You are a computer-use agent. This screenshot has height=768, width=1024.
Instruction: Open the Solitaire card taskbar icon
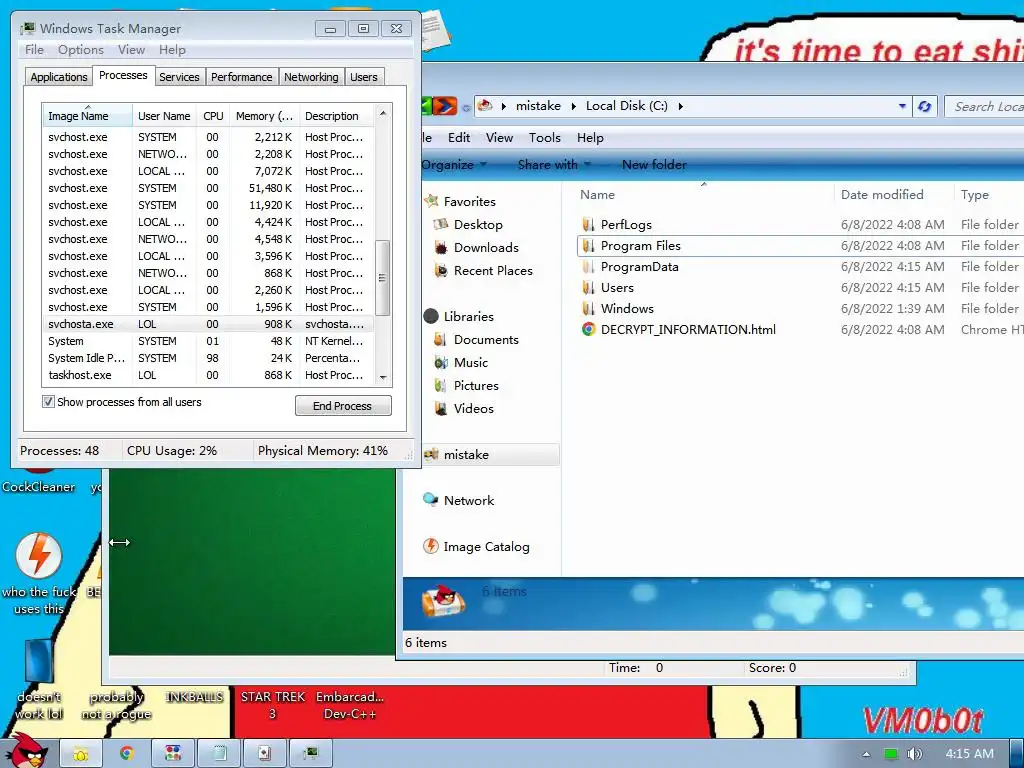[264, 754]
